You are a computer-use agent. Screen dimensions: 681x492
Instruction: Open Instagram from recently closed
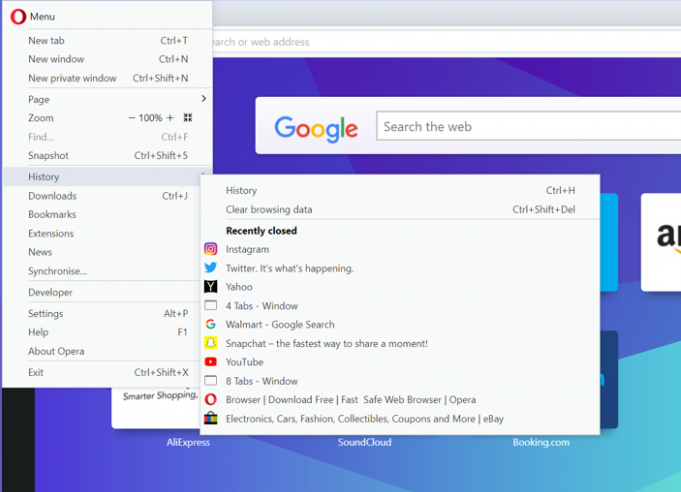(x=247, y=249)
